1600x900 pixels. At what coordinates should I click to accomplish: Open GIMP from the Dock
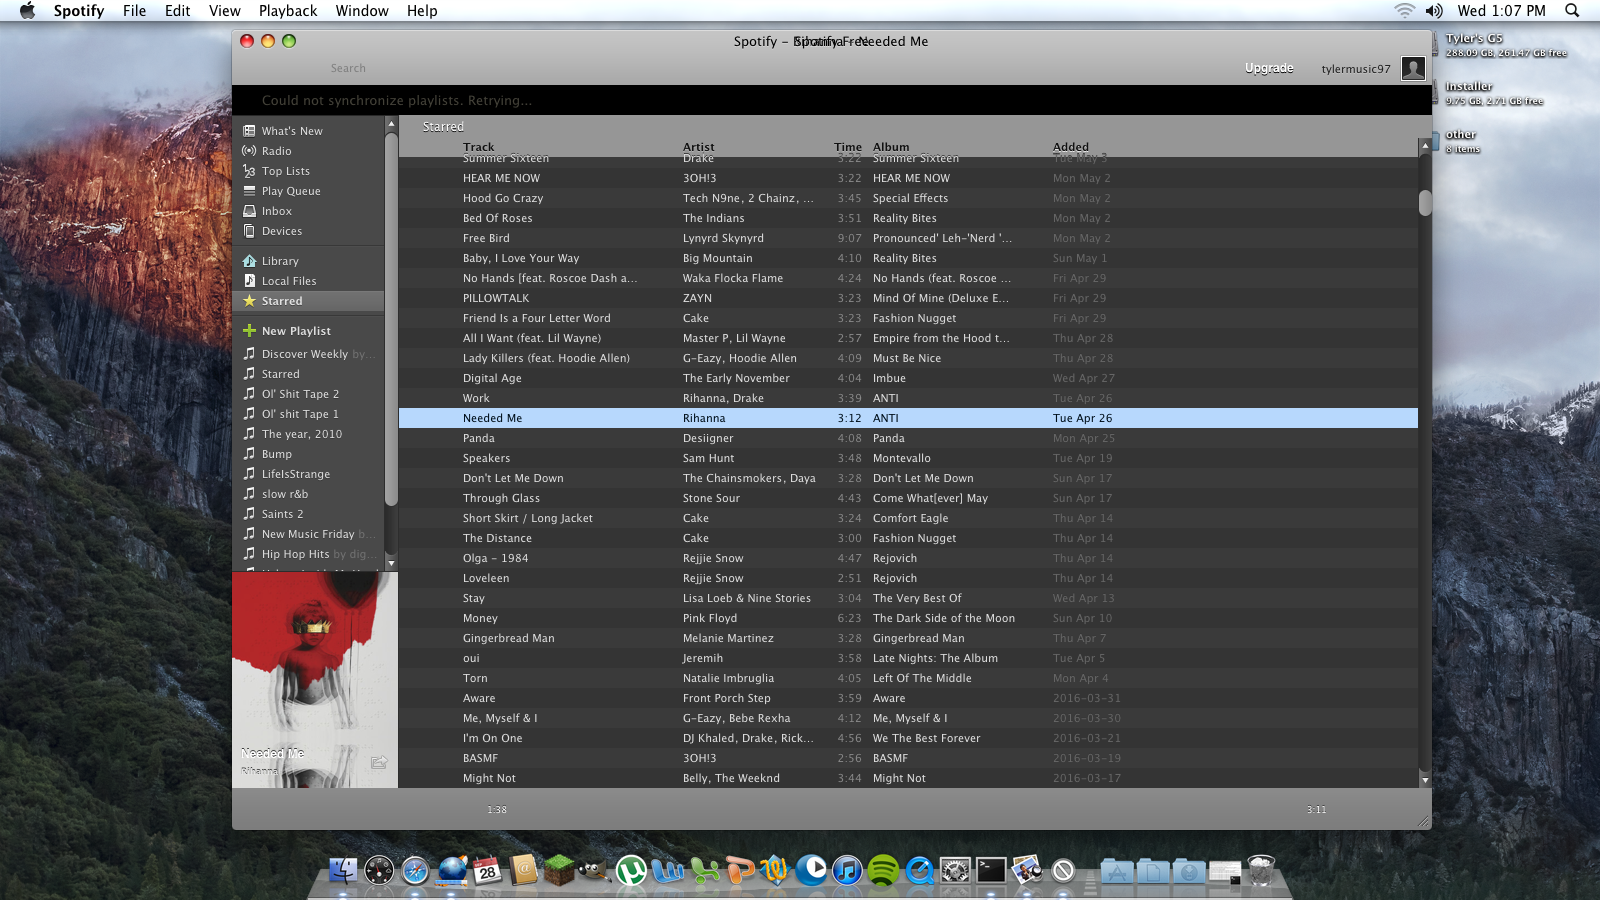tap(595, 871)
